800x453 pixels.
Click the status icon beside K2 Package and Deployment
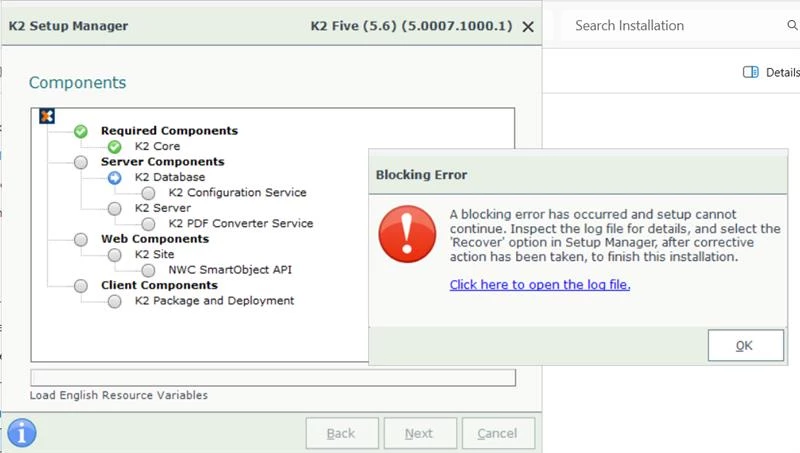coord(114,301)
